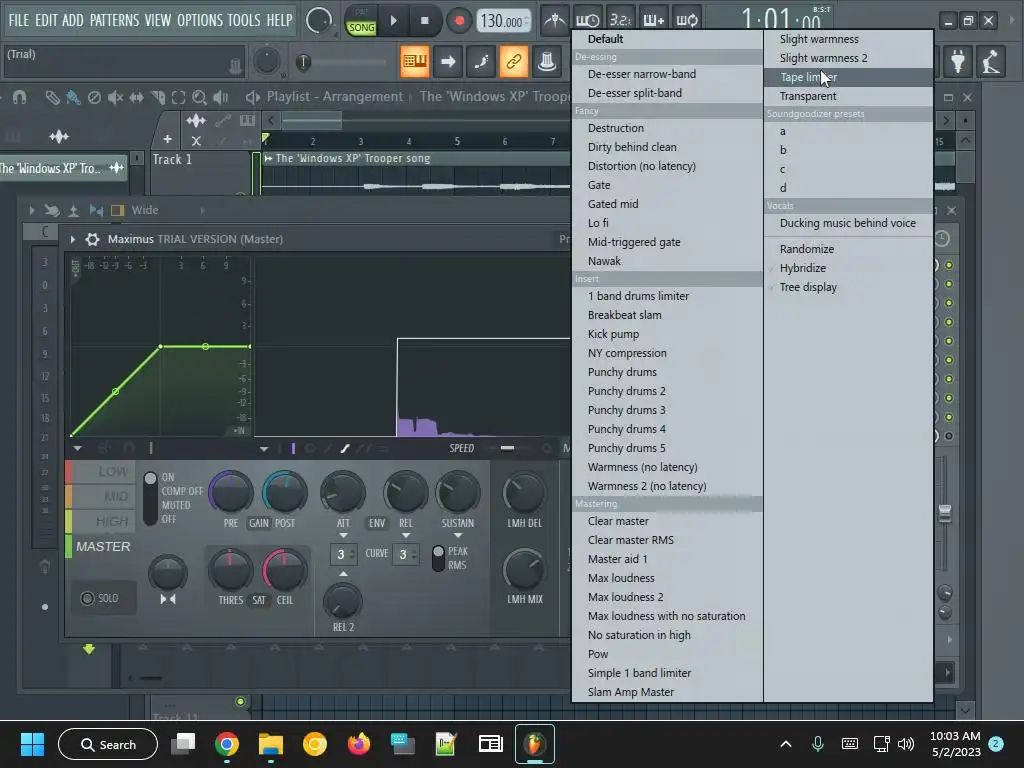The width and height of the screenshot is (1024, 768).
Task: Click the stop button in transport
Action: coord(424,21)
